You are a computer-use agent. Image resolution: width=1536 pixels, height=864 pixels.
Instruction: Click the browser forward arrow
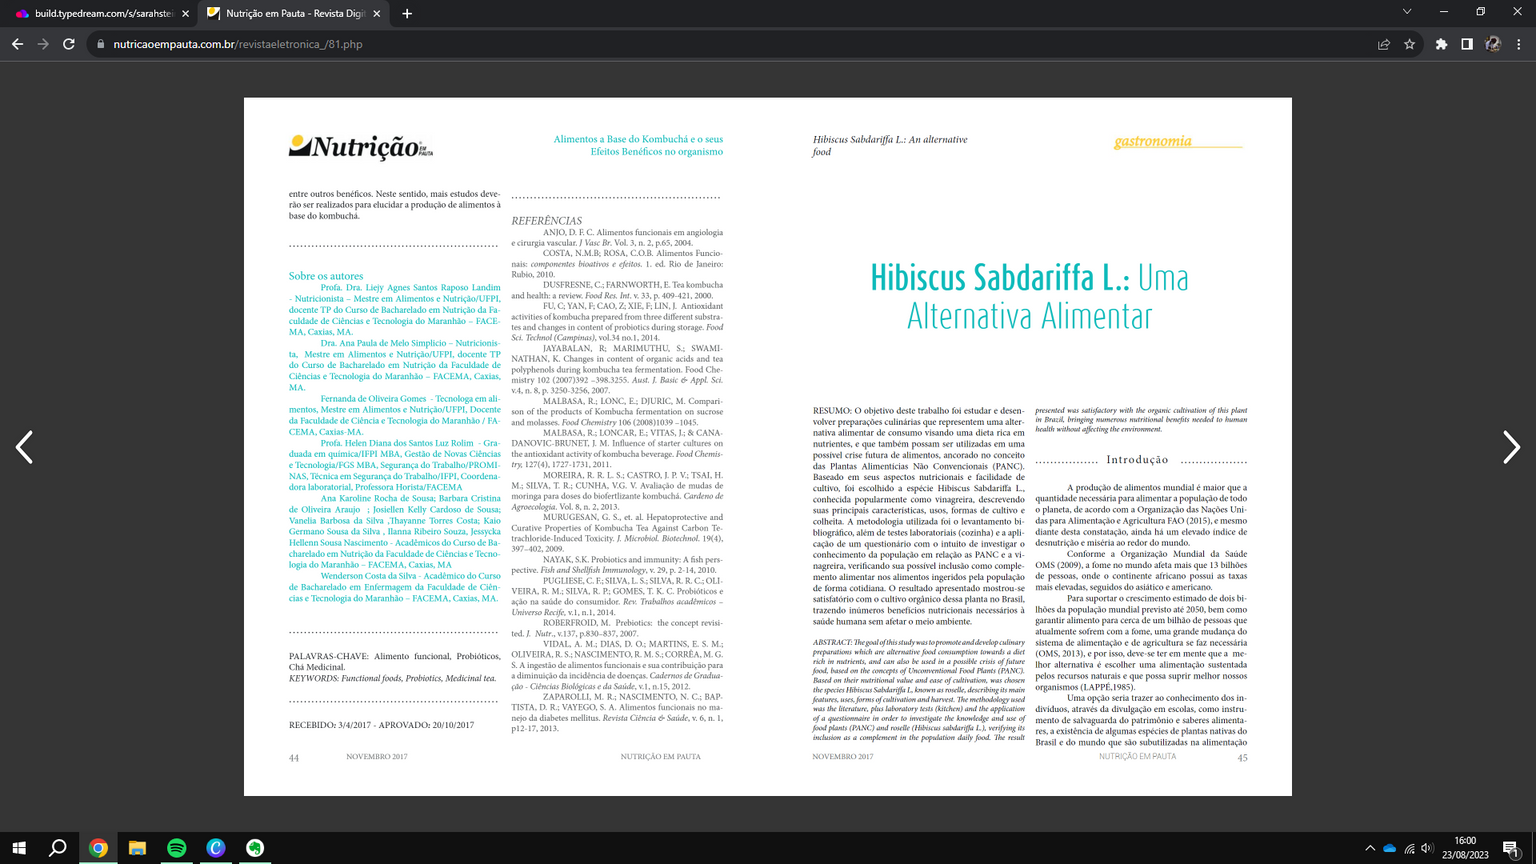(43, 44)
